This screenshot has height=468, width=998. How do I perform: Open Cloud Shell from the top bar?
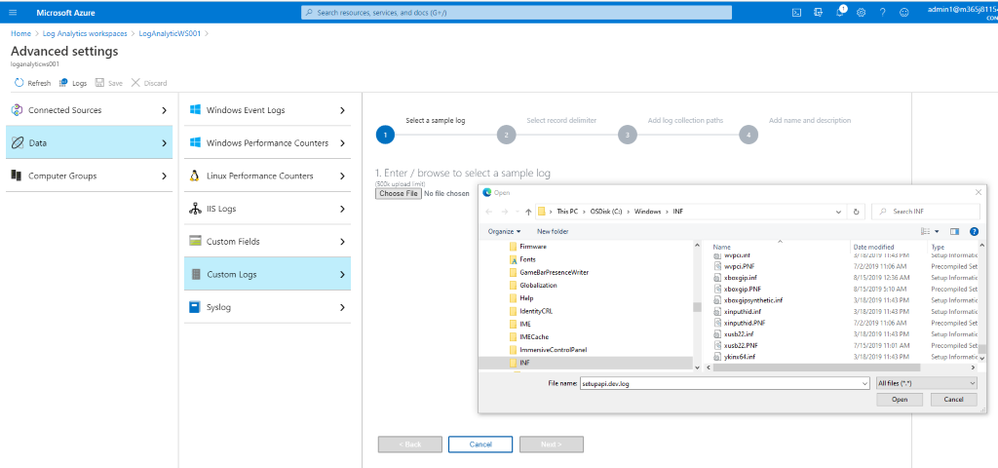point(796,12)
